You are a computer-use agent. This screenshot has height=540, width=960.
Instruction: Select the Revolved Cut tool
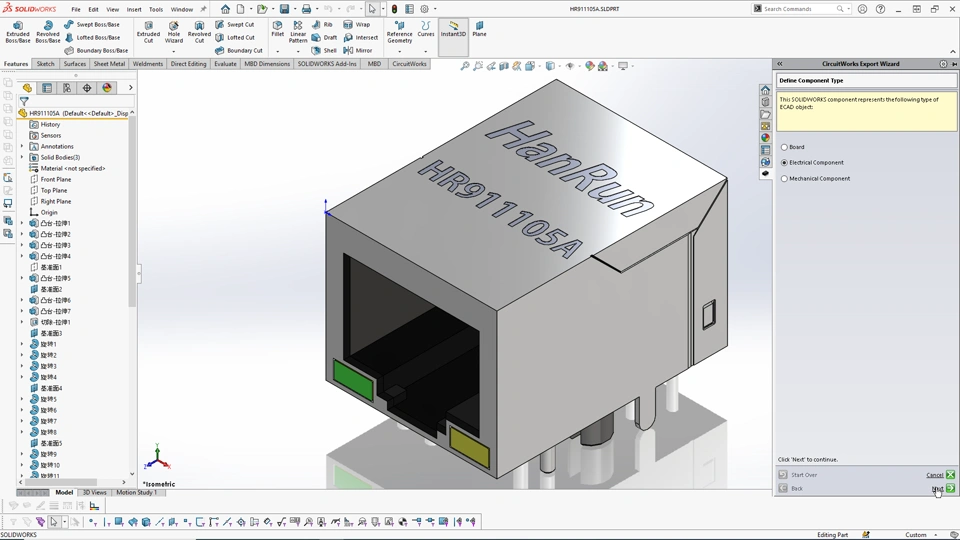(199, 32)
